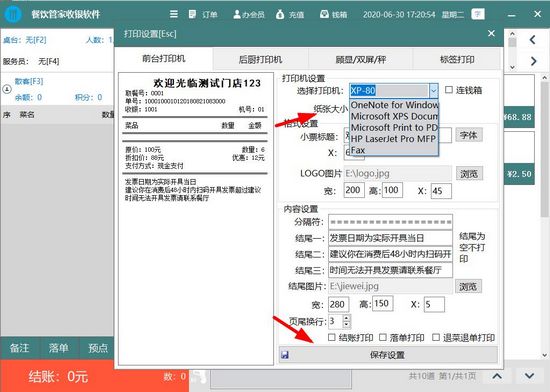Click the 结账: 0元 checkout button
The height and width of the screenshot is (392, 550).
pos(58,376)
